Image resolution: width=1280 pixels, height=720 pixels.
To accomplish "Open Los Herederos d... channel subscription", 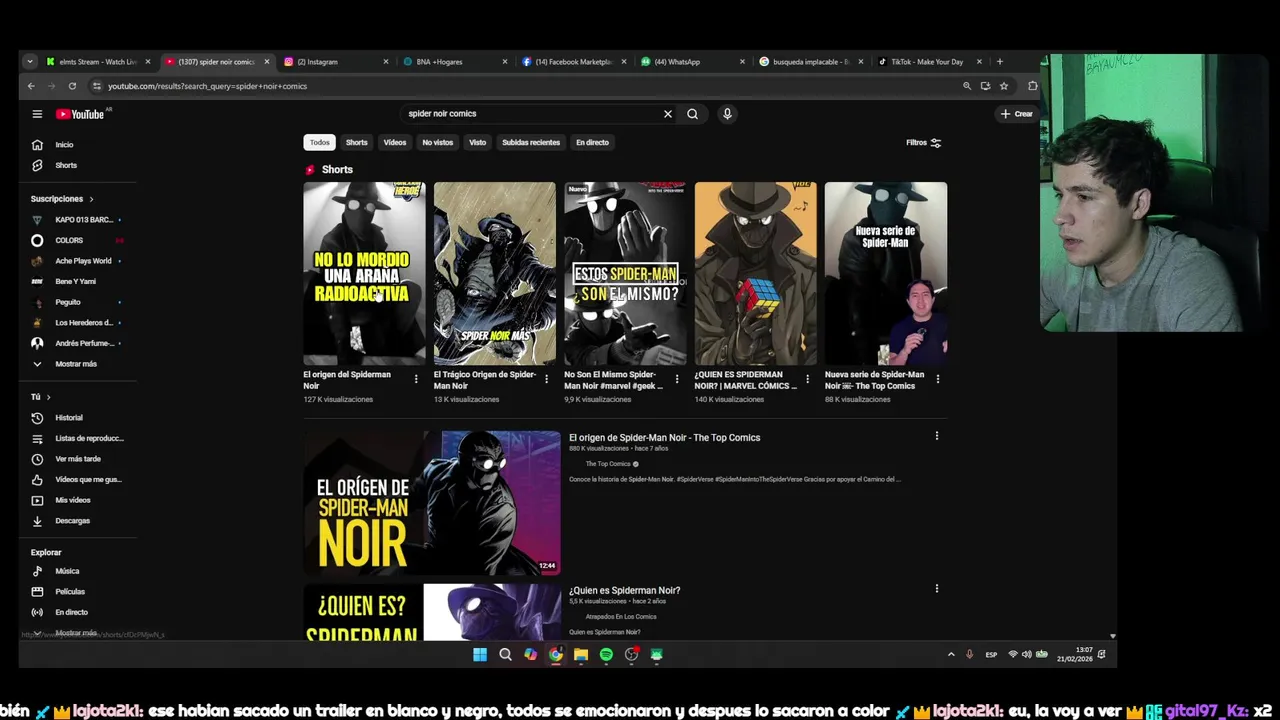I will tap(84, 323).
